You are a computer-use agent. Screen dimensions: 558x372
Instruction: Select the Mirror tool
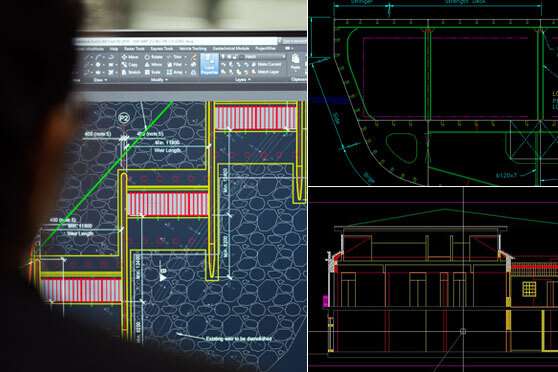tap(153, 65)
